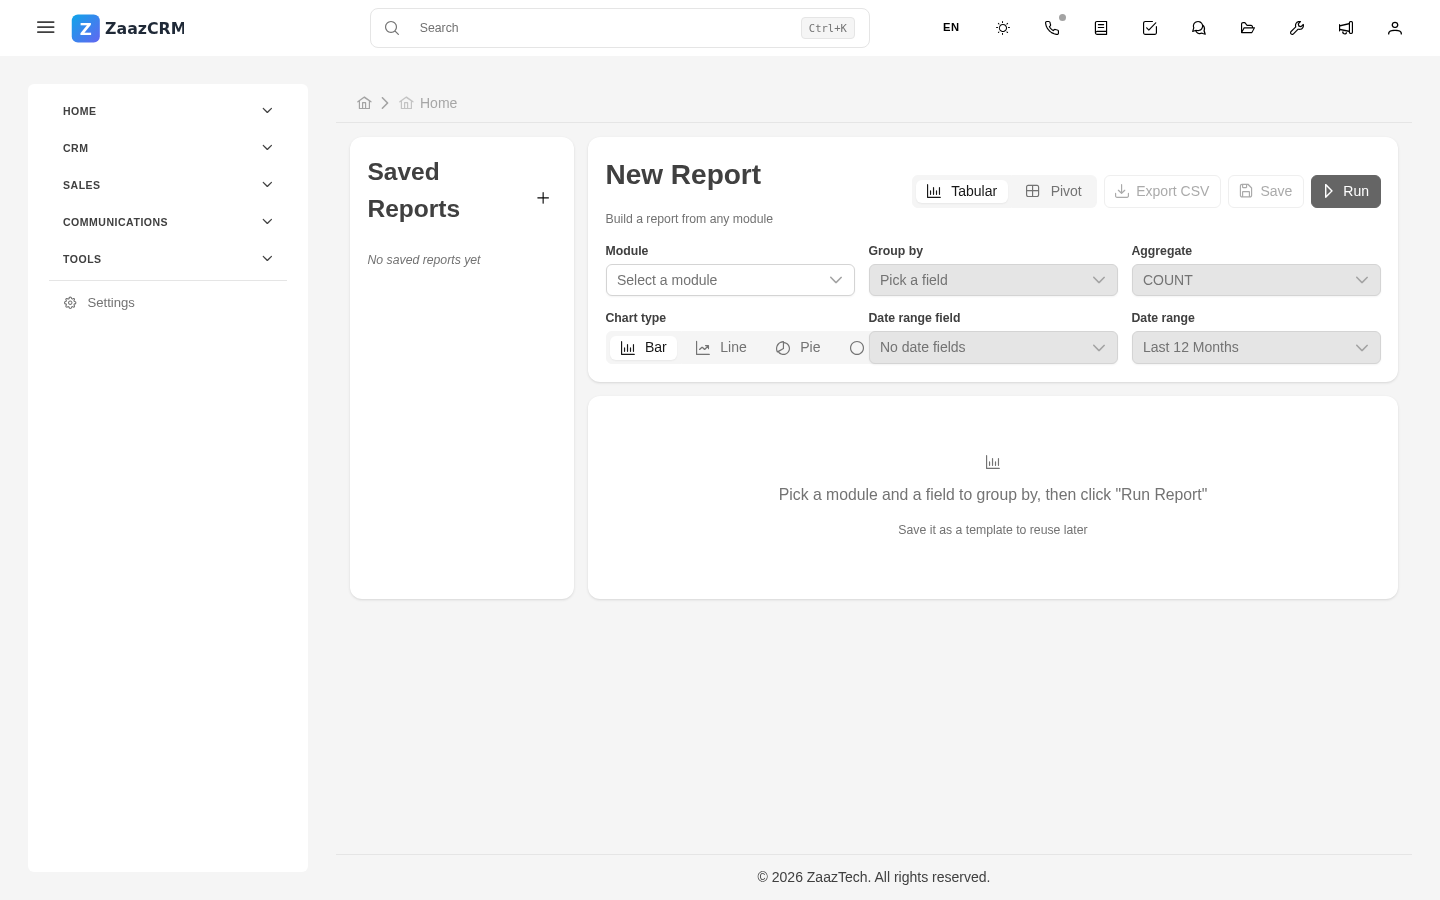Open the notes document icon
The width and height of the screenshot is (1440, 900).
coord(1101,28)
